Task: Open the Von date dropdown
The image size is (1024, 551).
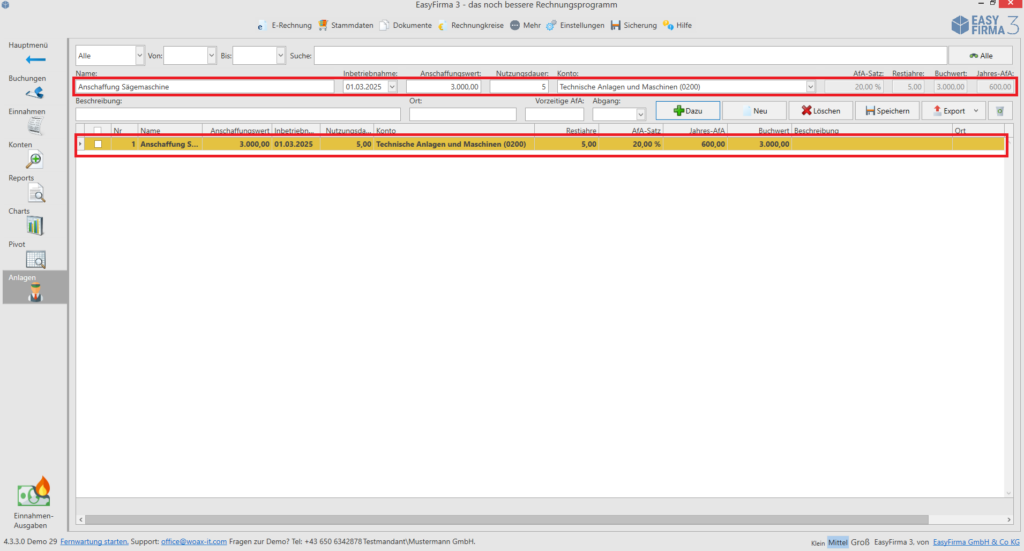Action: (x=211, y=55)
